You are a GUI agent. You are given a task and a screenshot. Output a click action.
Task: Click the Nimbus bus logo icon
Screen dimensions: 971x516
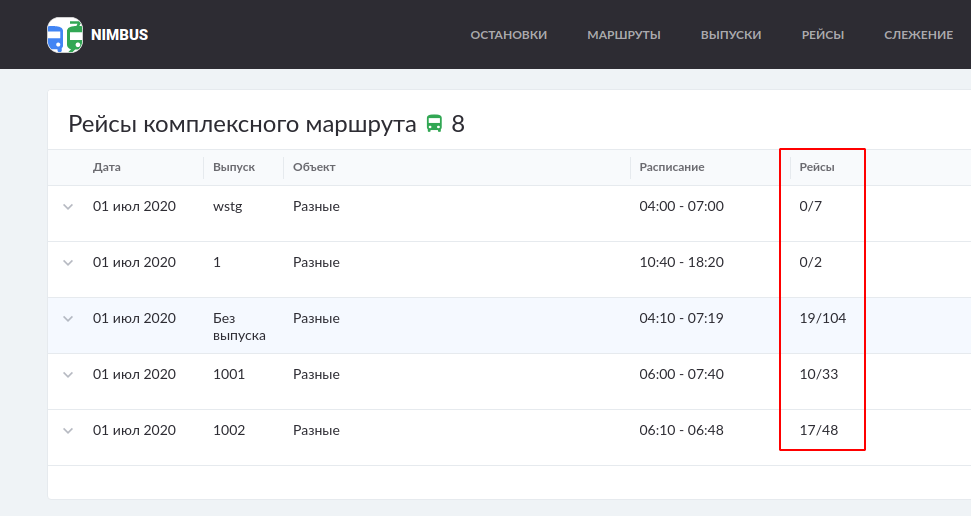coord(65,35)
